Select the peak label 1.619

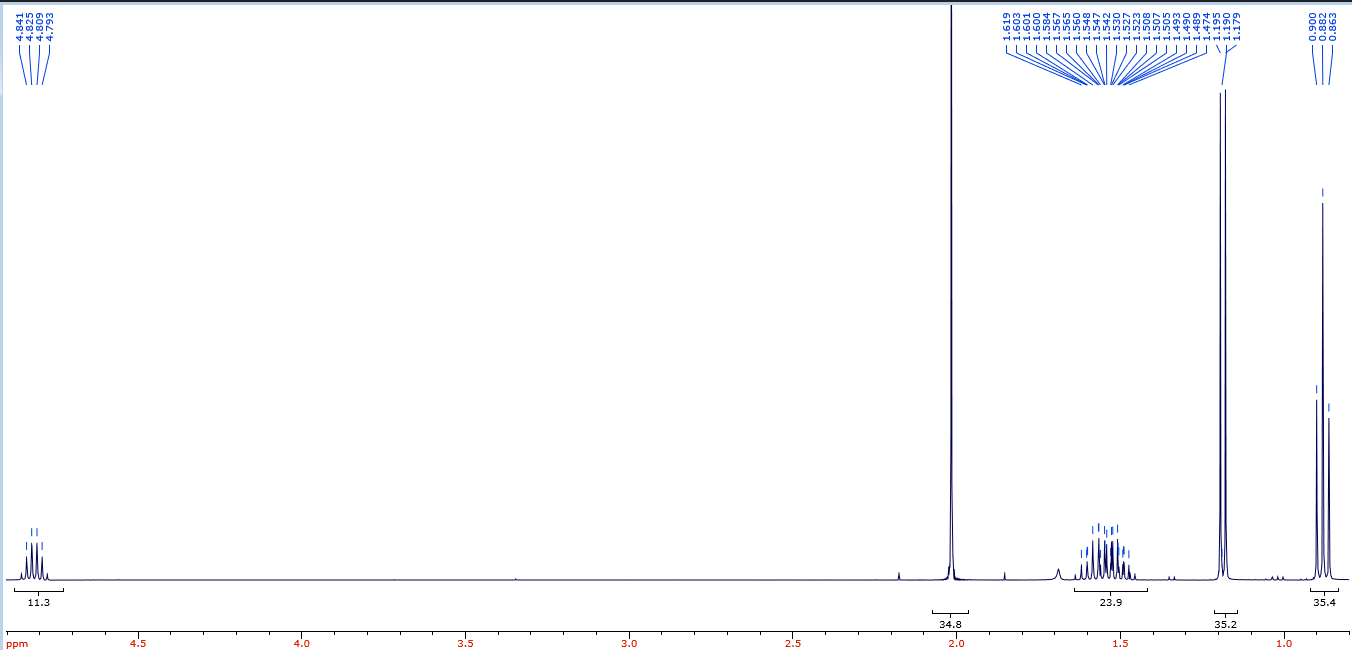pyautogui.click(x=1006, y=27)
